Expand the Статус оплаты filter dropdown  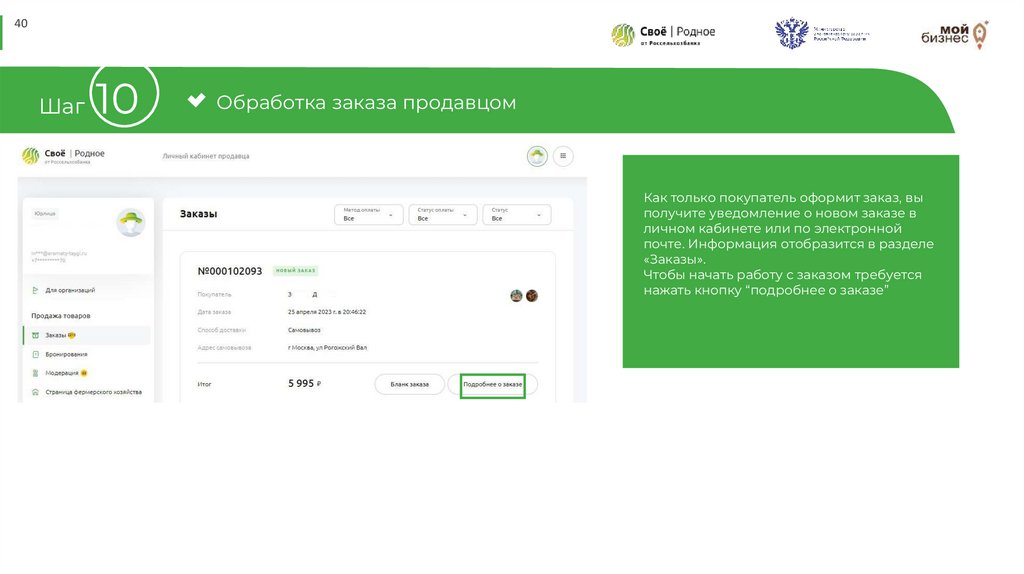click(442, 214)
